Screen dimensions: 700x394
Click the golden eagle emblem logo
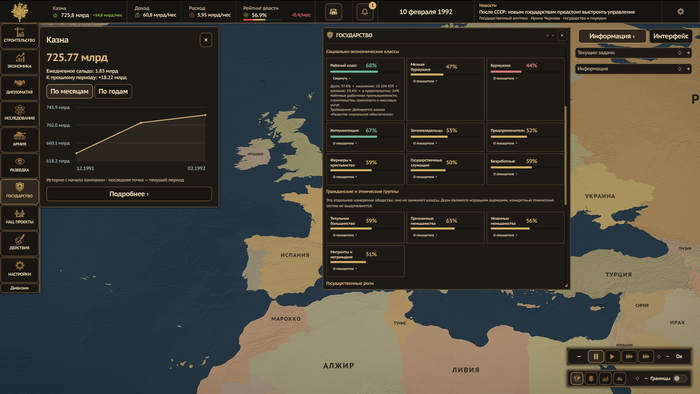pos(19,11)
